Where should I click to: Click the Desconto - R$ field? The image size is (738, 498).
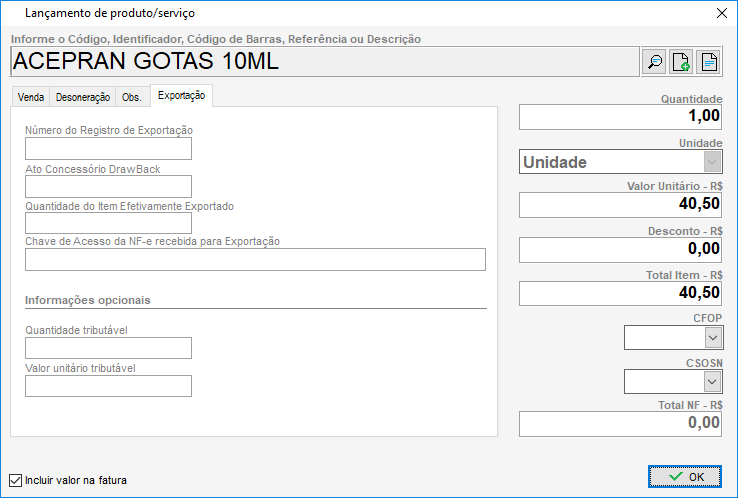click(x=620, y=249)
